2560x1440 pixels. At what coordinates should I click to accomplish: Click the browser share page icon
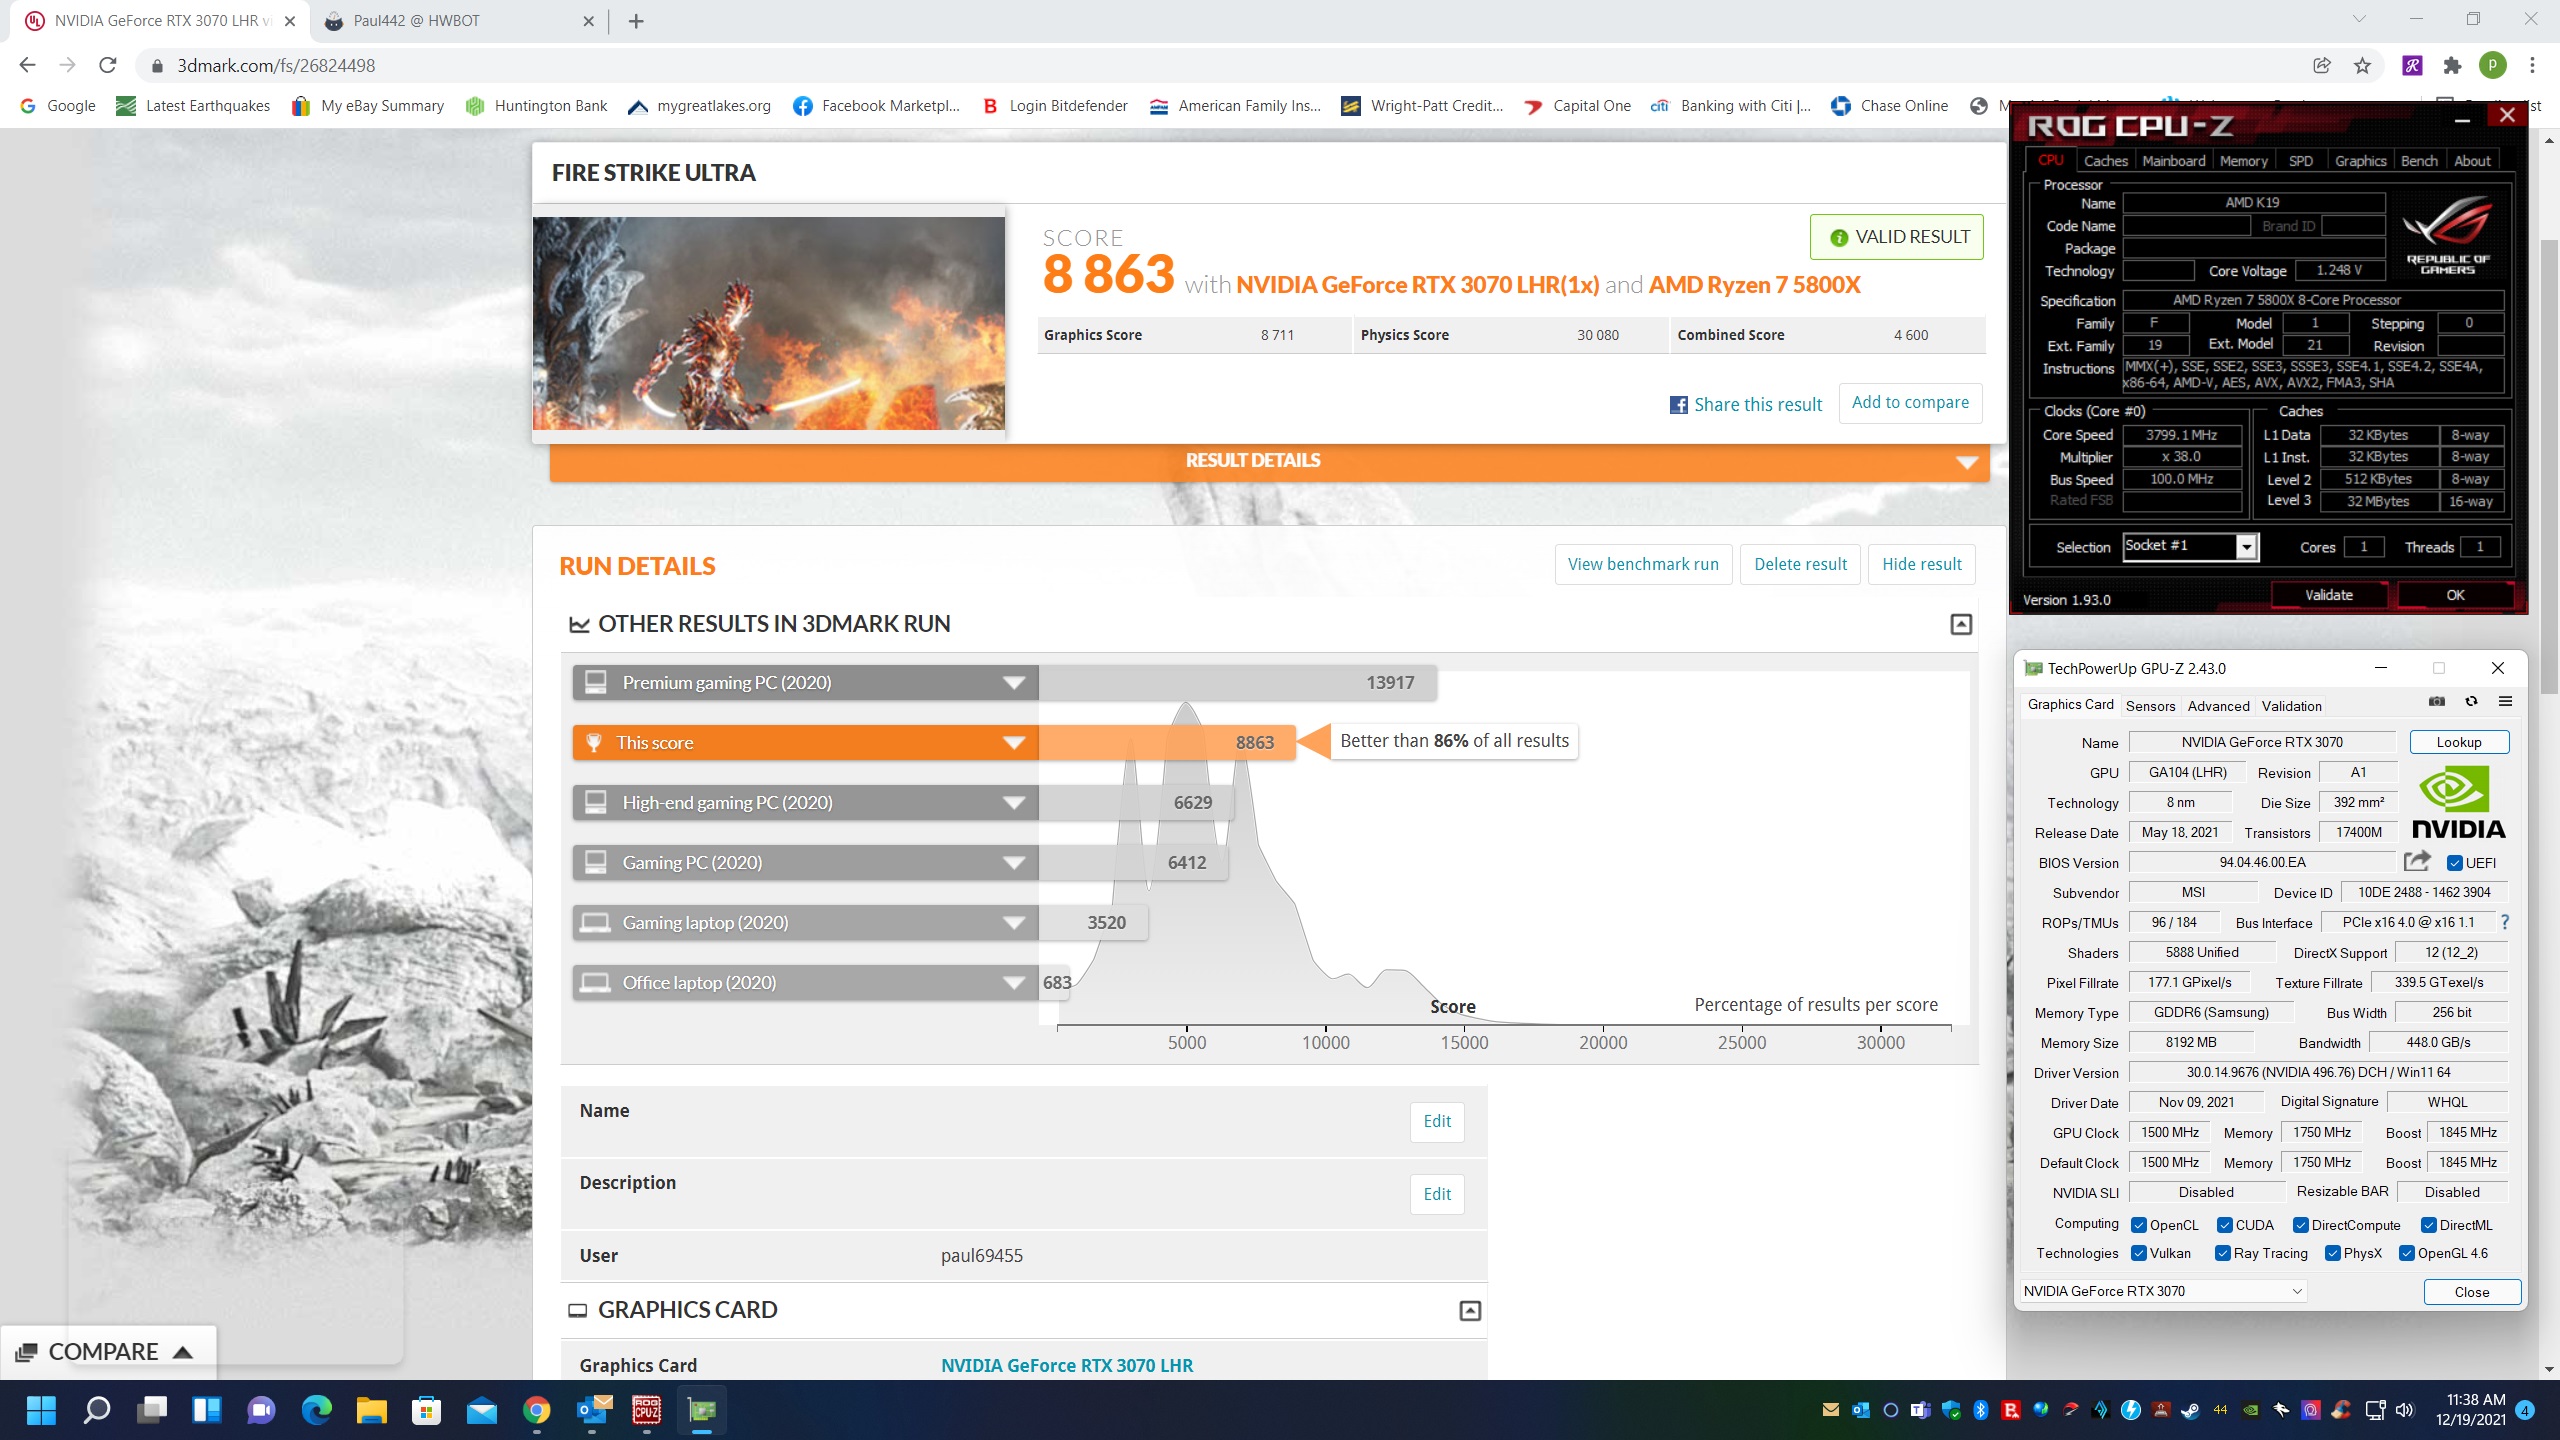[2322, 66]
